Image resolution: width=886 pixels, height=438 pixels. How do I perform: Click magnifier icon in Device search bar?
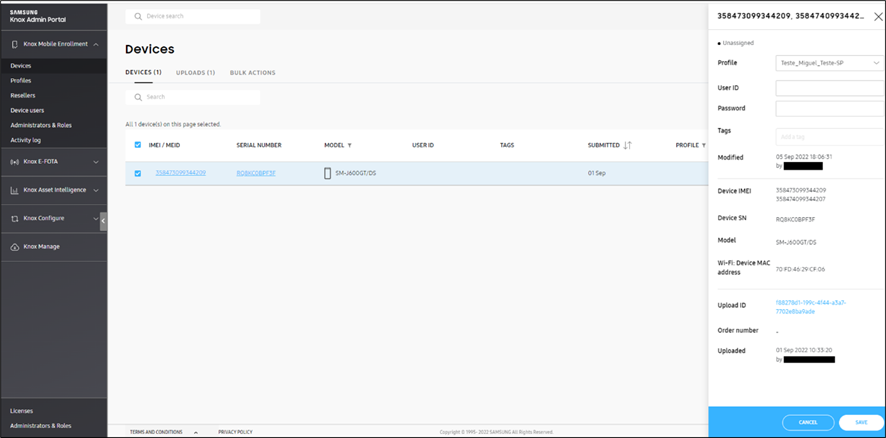coord(138,16)
